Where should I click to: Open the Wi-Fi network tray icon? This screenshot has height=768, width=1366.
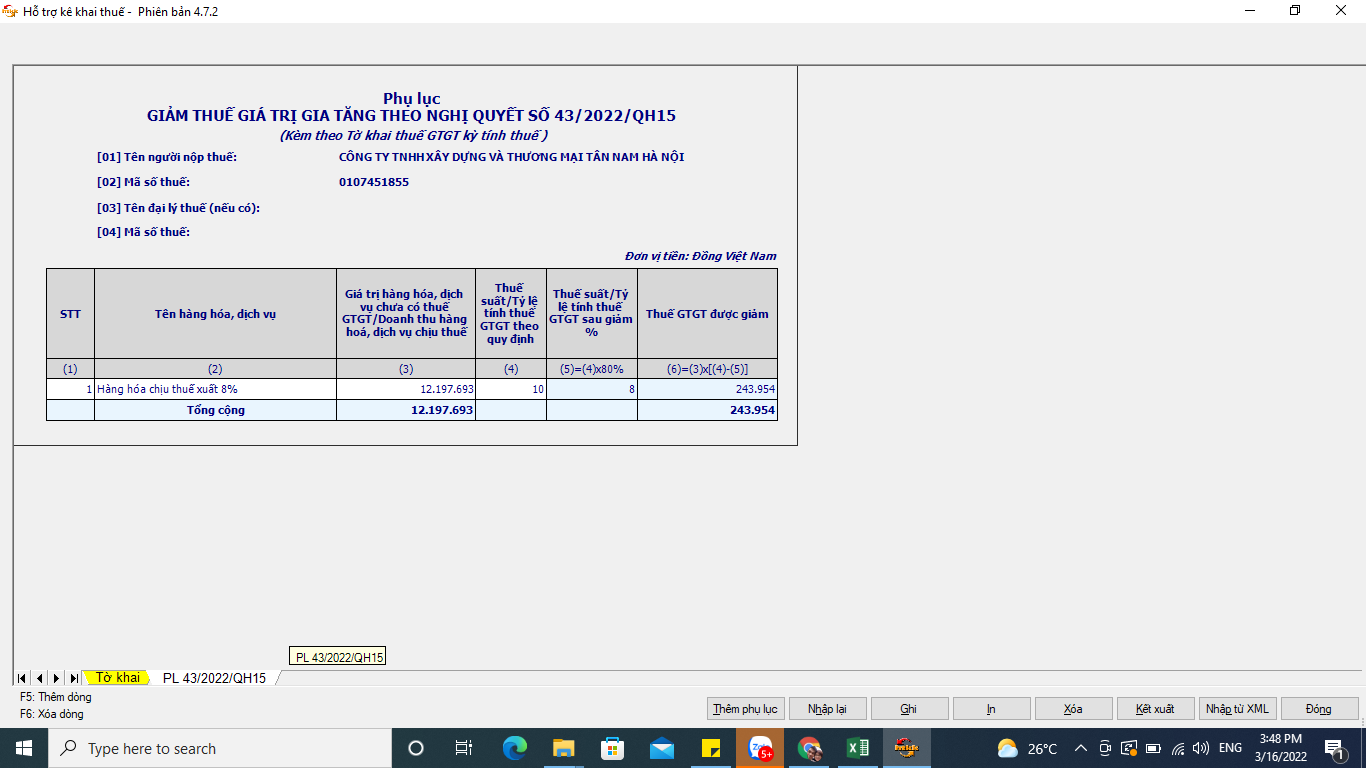click(x=1178, y=748)
